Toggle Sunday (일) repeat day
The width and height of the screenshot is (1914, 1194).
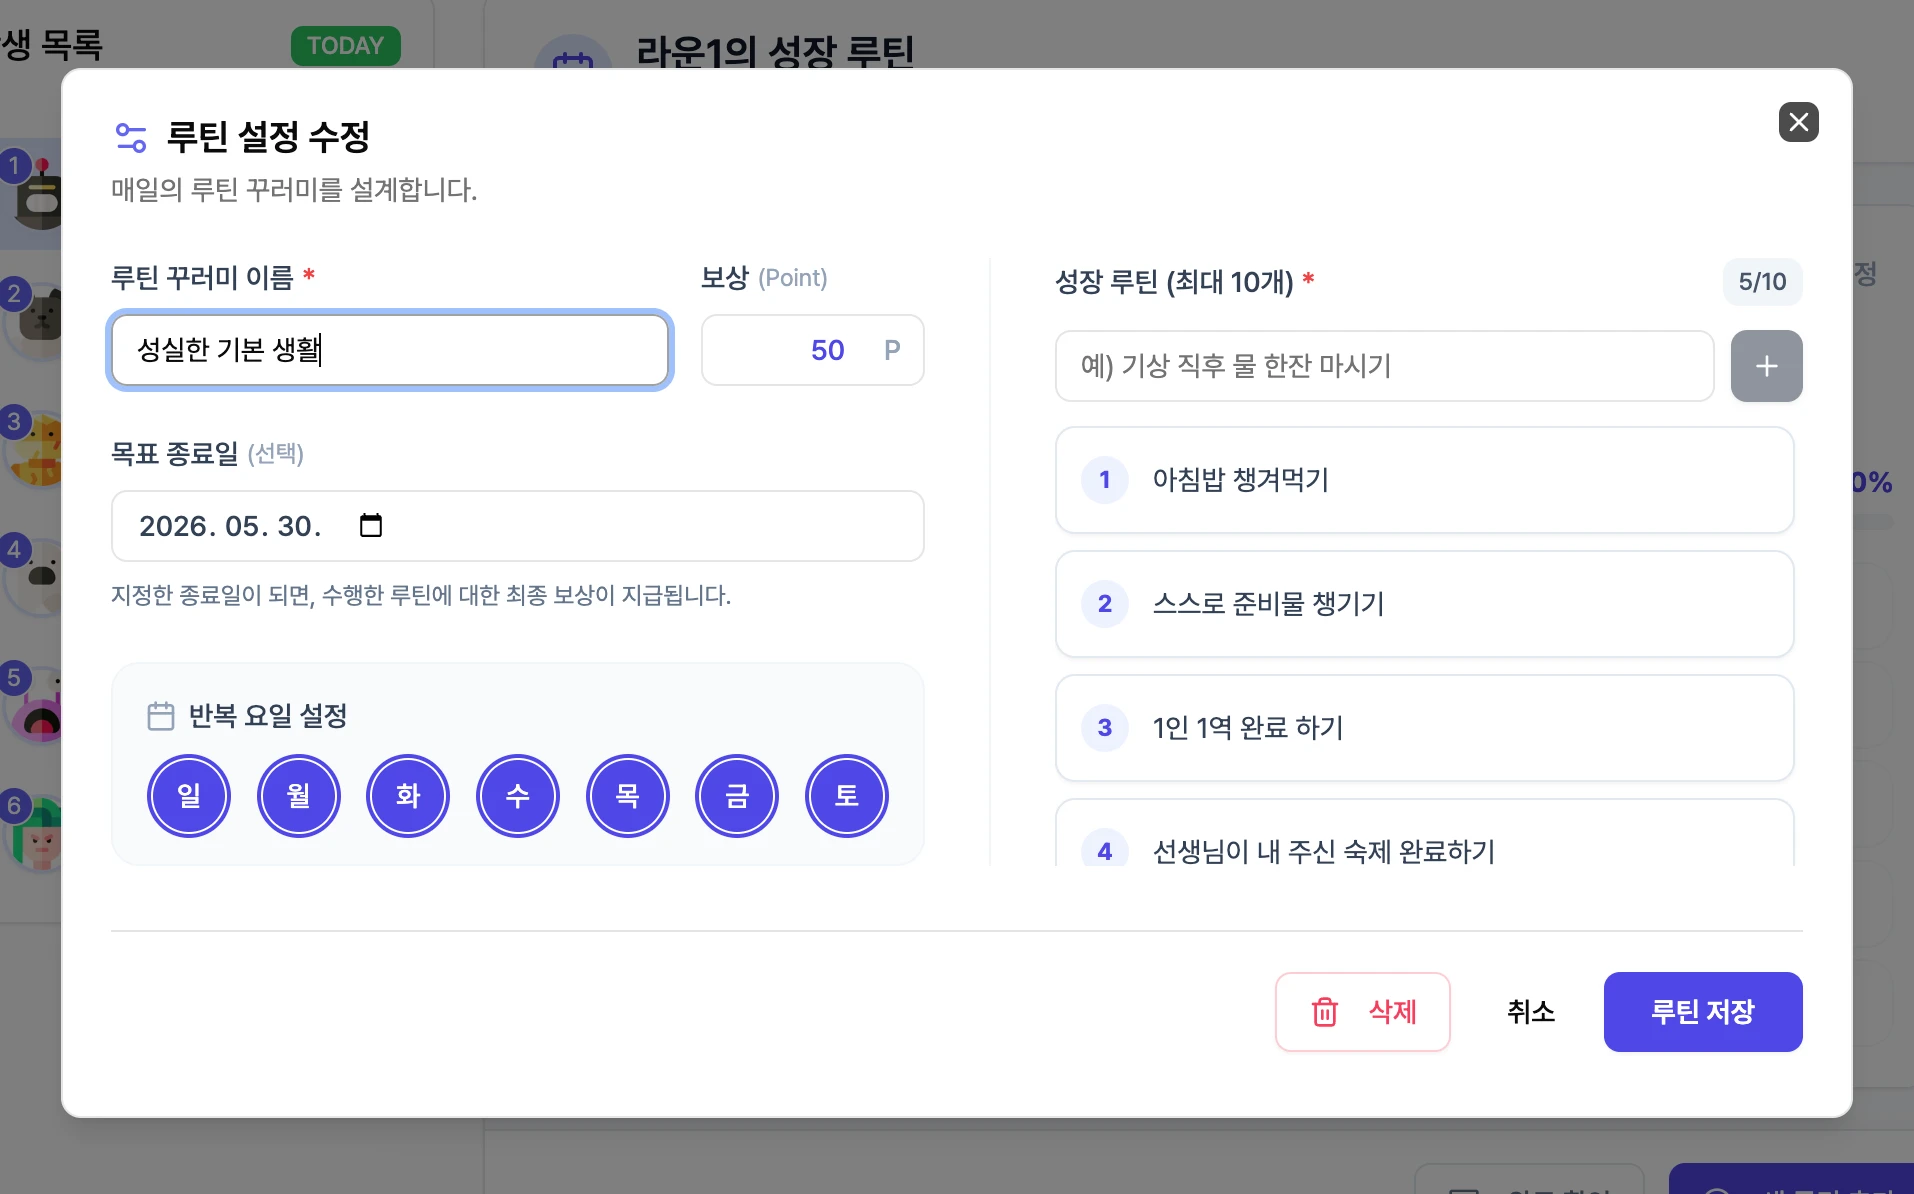tap(189, 796)
